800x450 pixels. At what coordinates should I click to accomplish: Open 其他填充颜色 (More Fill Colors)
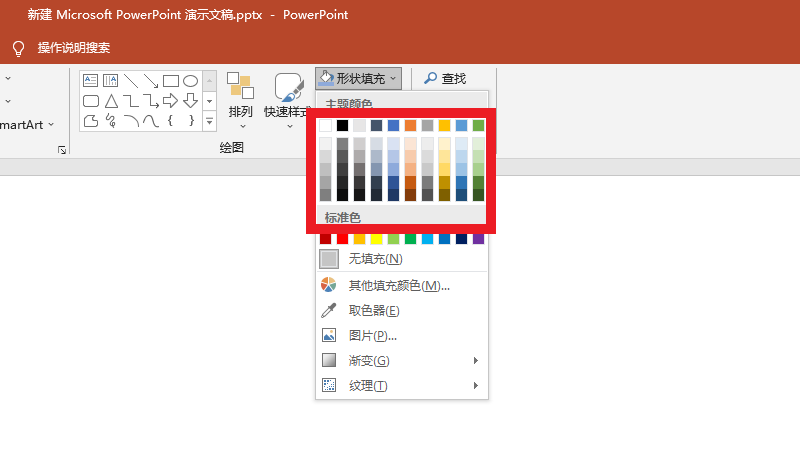pos(398,285)
